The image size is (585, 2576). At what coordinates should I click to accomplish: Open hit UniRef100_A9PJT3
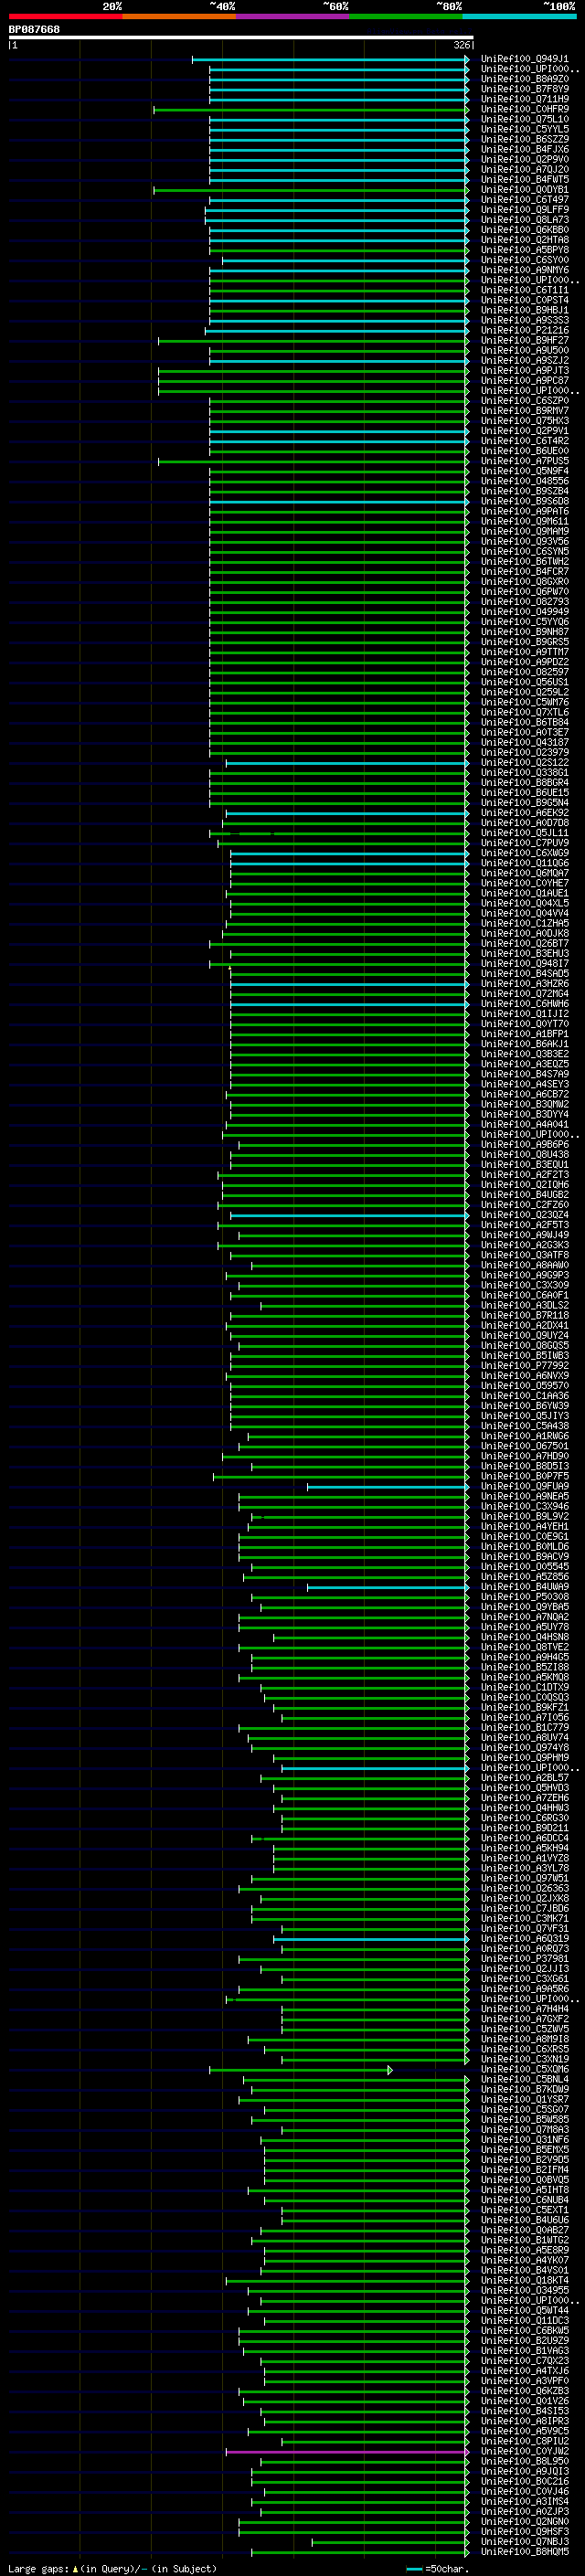tap(525, 371)
